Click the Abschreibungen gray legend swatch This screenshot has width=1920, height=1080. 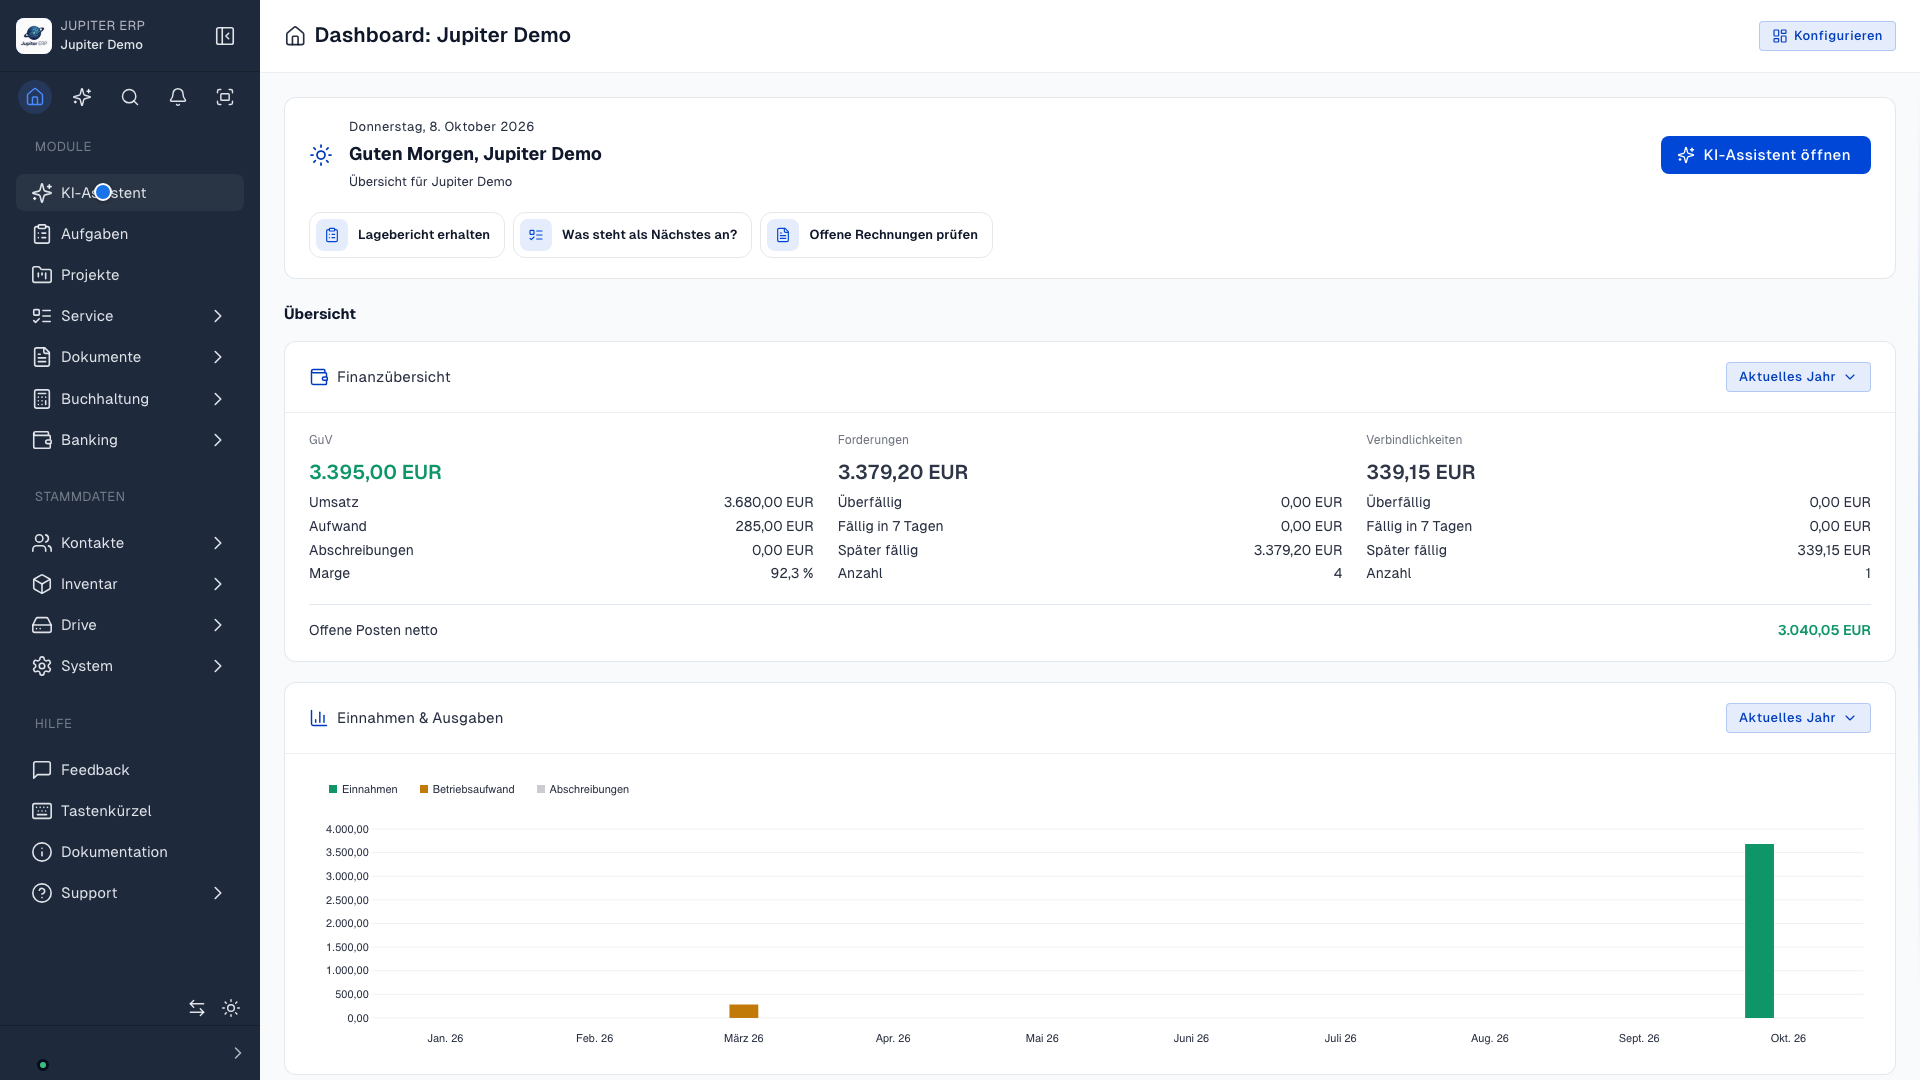541,789
